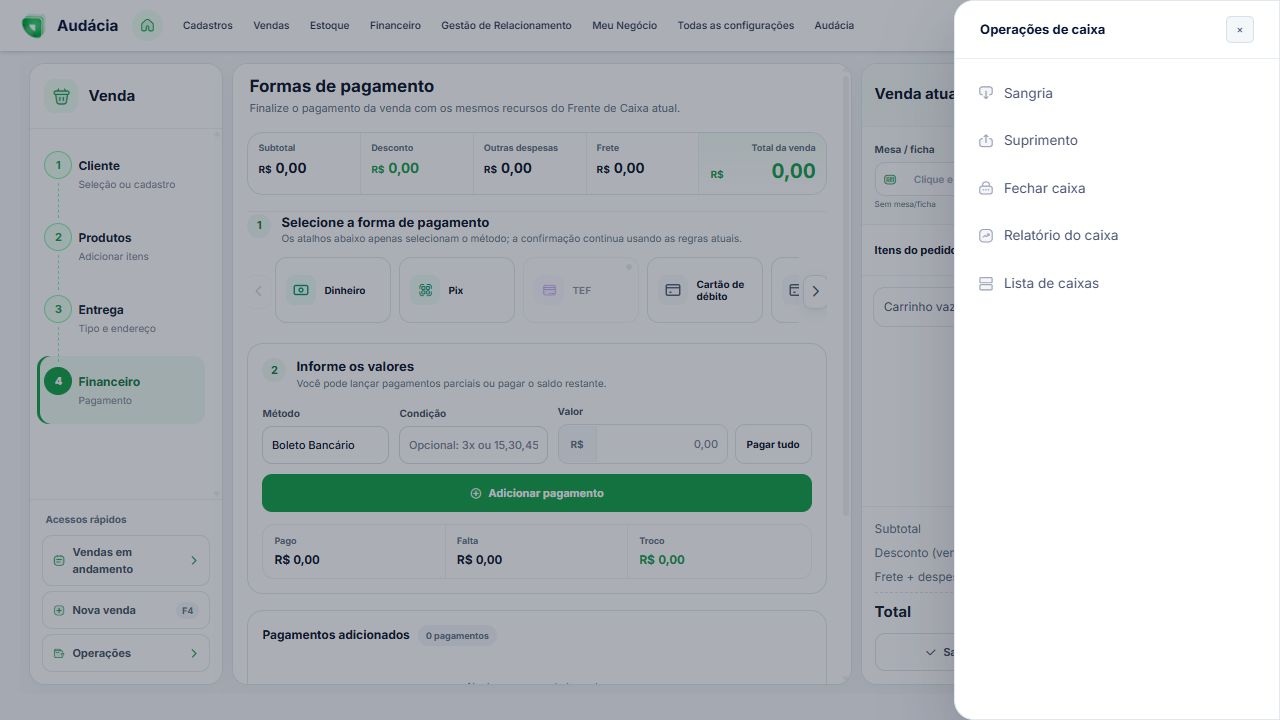Expand Vendas em andamento chevron

coord(194,561)
